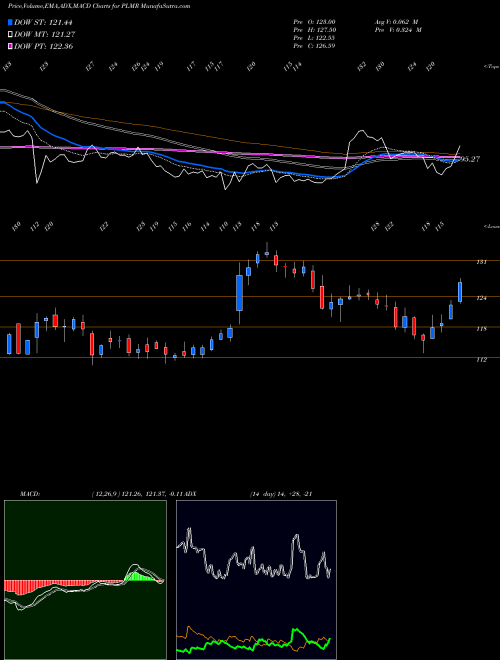Click the 'Pre O: 123.00' value
The height and width of the screenshot is (660, 500).
tap(314, 22)
